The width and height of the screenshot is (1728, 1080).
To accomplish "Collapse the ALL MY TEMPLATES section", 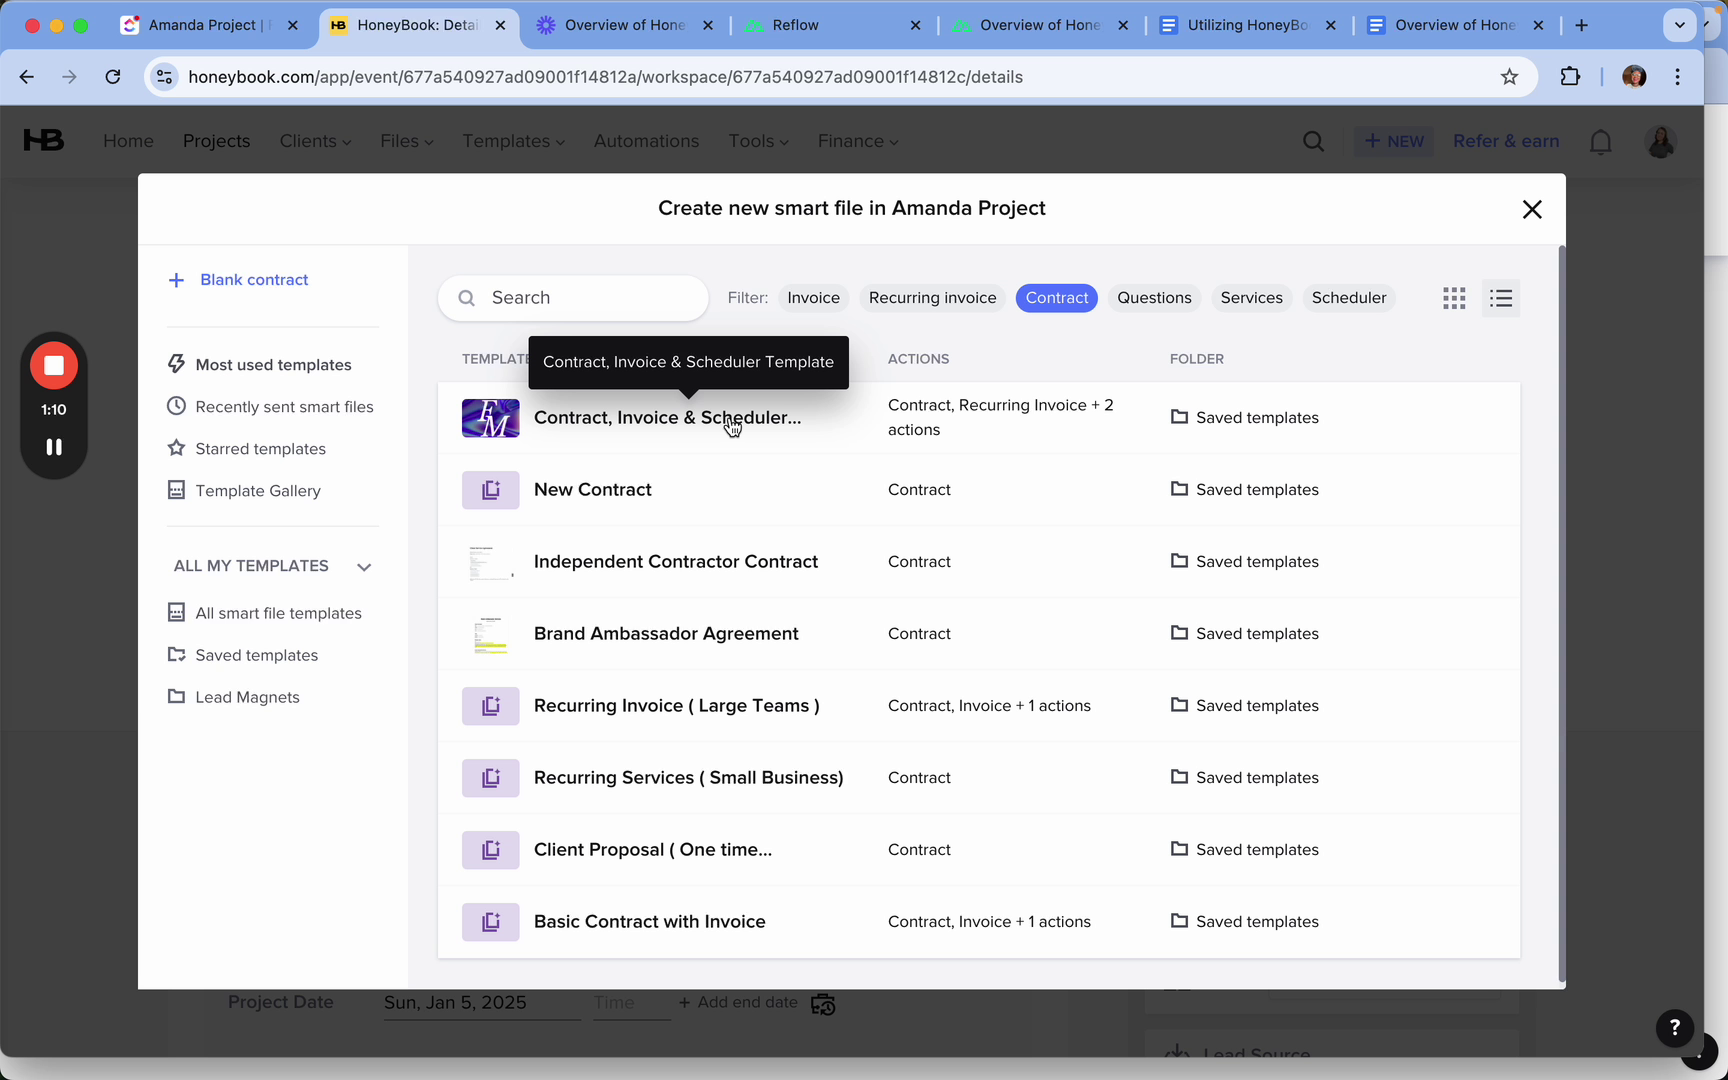I will pyautogui.click(x=364, y=567).
